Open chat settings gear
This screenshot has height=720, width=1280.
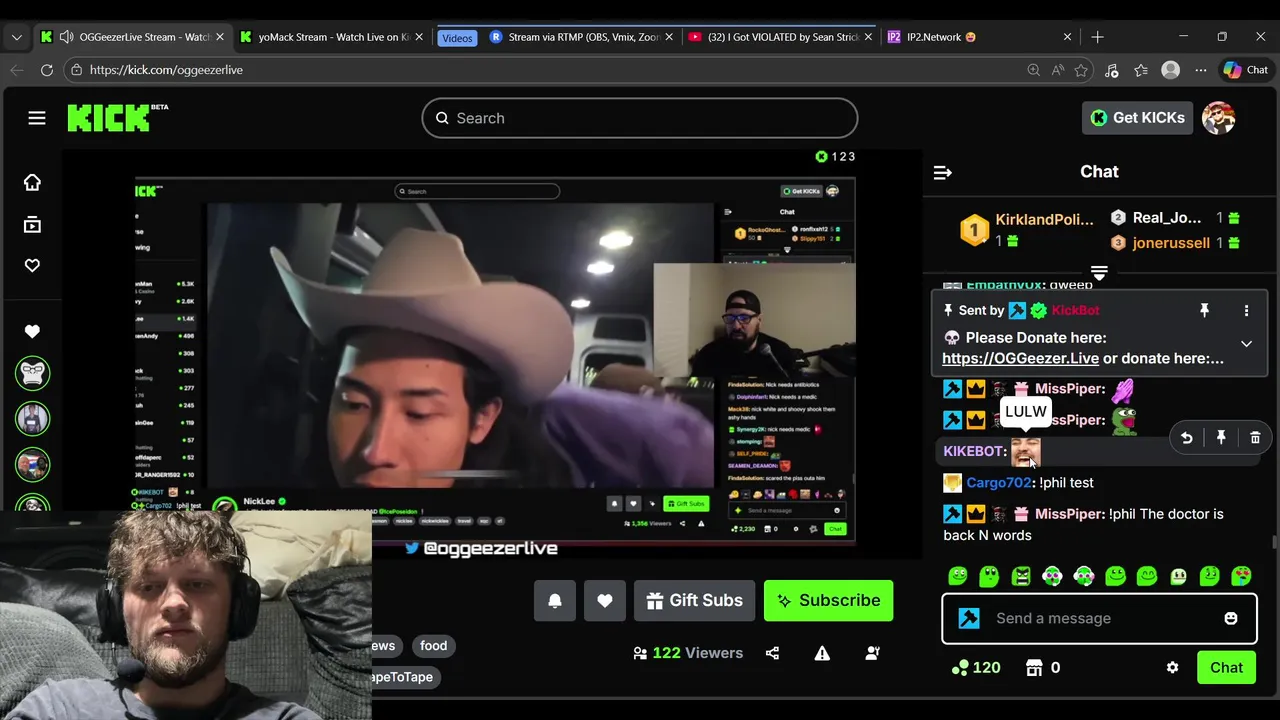[x=1172, y=668]
